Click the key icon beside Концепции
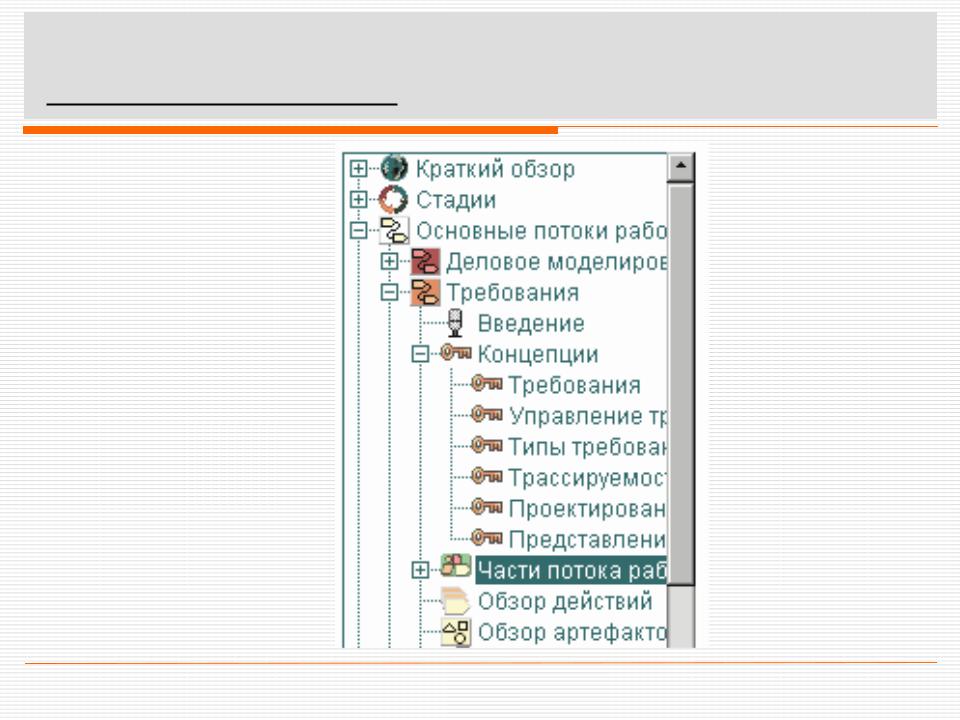Image resolution: width=960 pixels, height=720 pixels. tap(456, 353)
